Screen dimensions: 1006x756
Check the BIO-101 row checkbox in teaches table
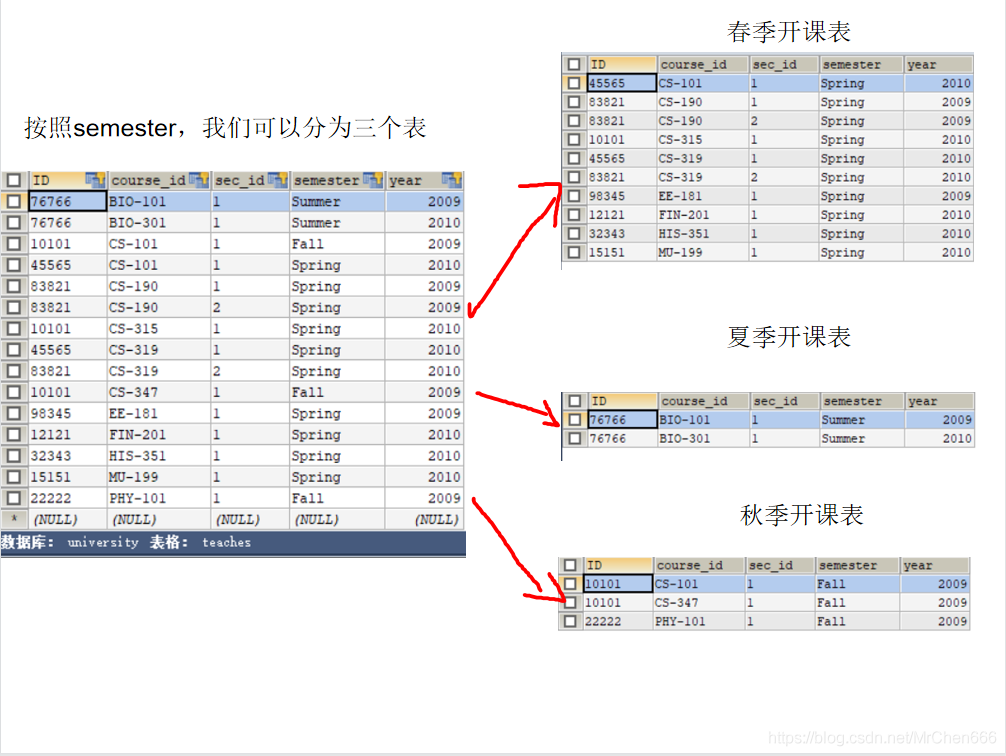click(13, 202)
